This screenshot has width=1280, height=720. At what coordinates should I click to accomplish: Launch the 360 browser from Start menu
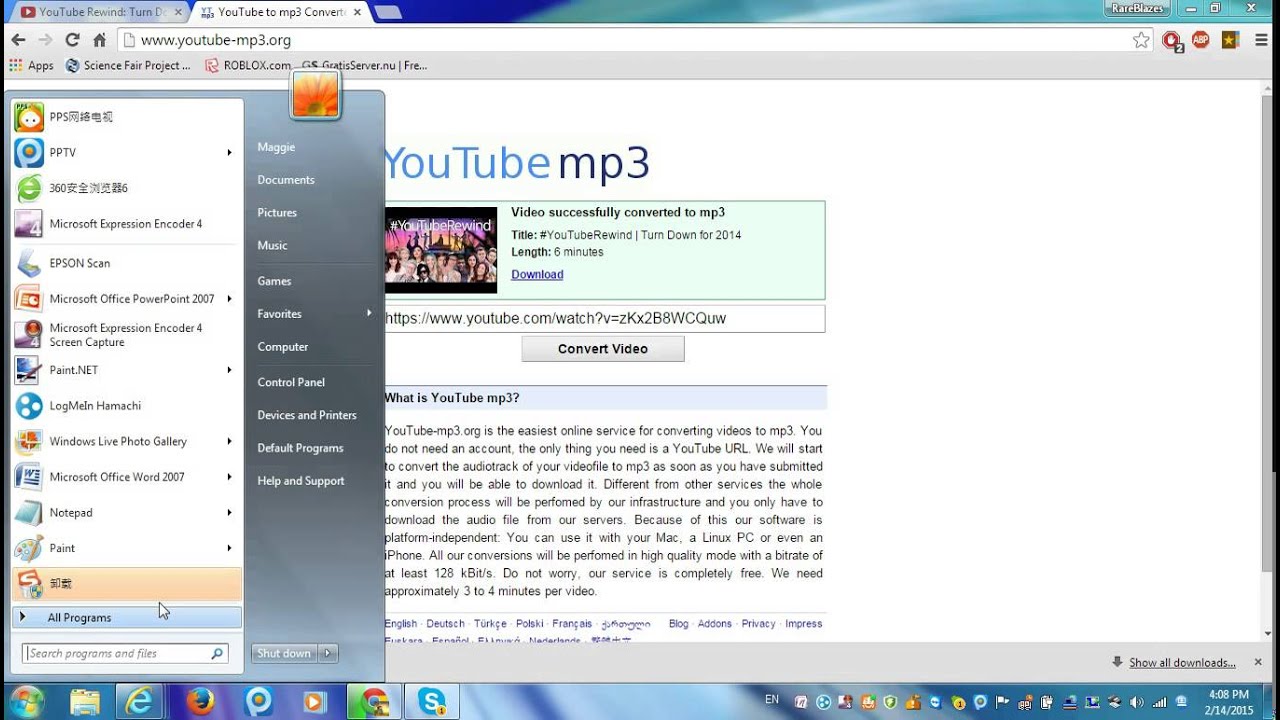click(x=126, y=188)
